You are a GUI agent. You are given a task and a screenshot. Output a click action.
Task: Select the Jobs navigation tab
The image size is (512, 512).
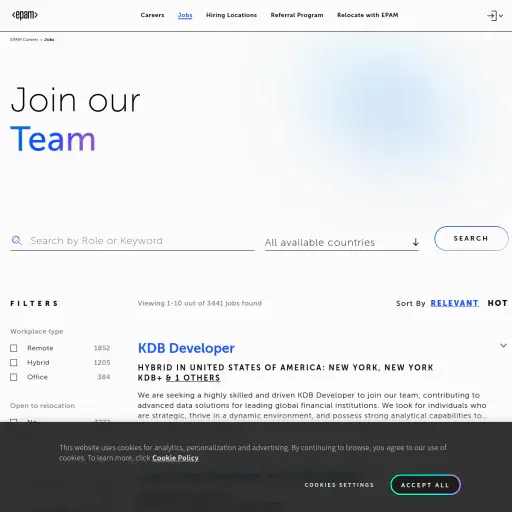point(185,15)
